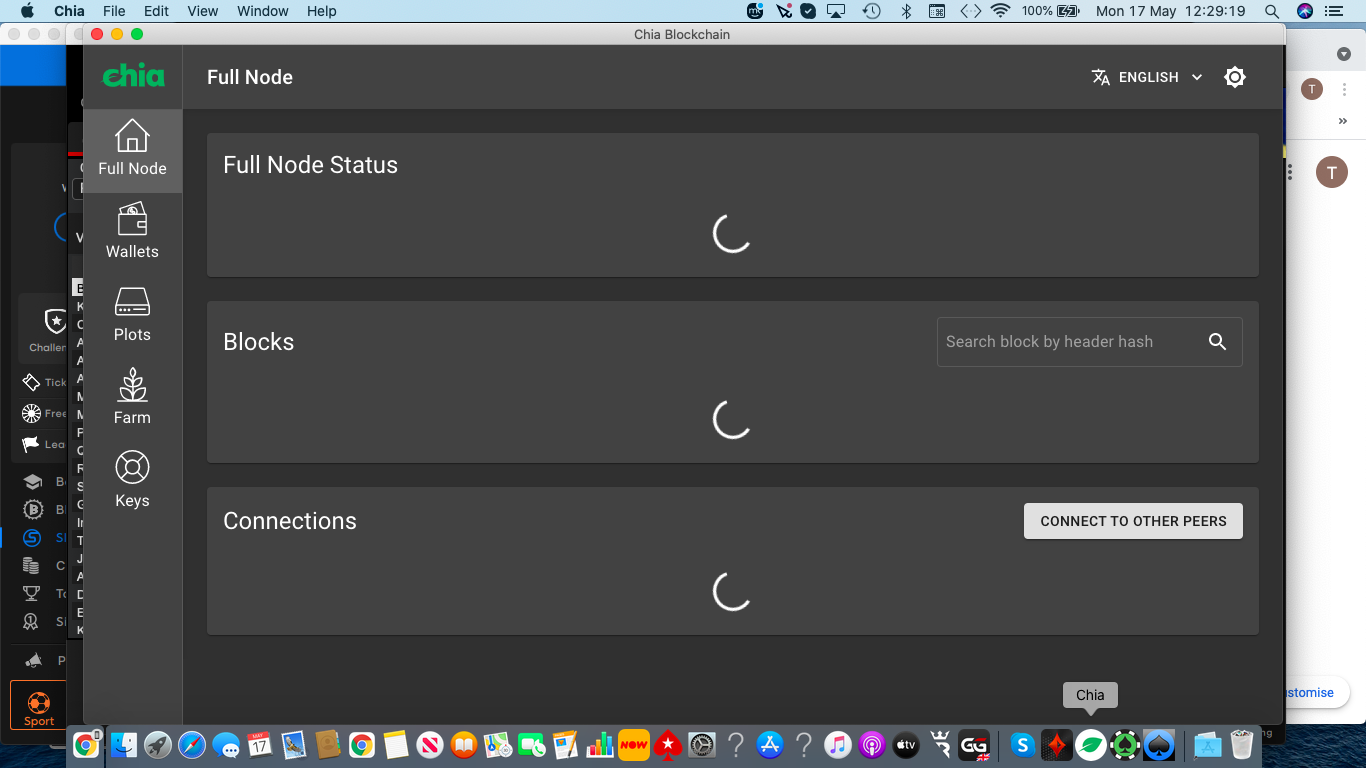This screenshot has width=1366, height=768.
Task: Open the View menu
Action: click(x=203, y=11)
